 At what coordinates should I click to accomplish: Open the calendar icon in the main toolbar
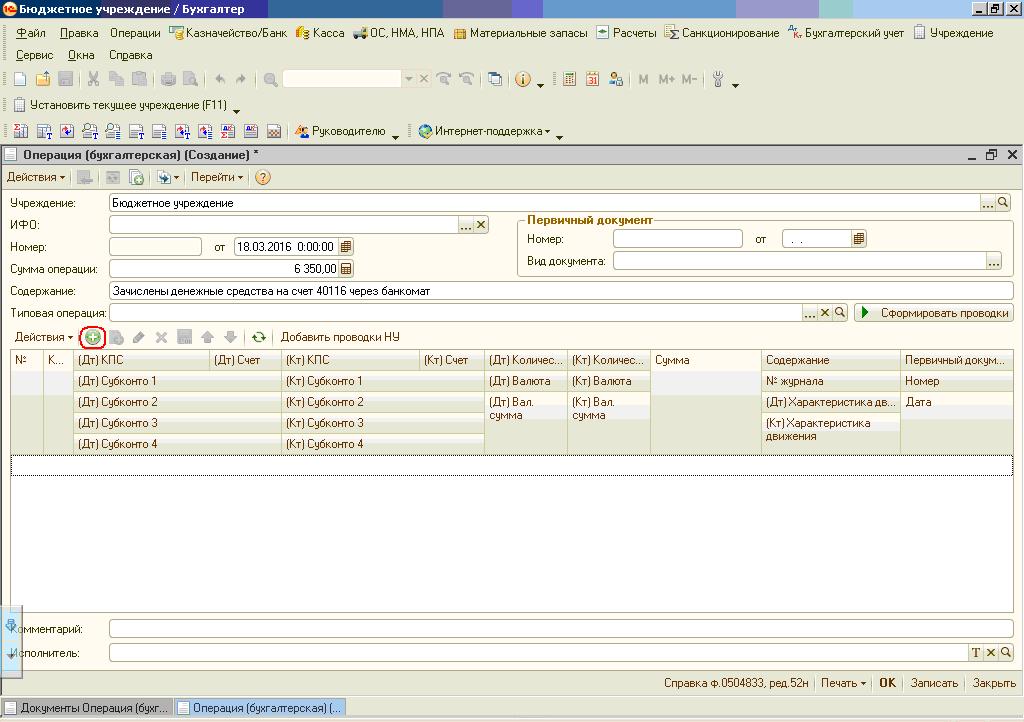[x=592, y=80]
